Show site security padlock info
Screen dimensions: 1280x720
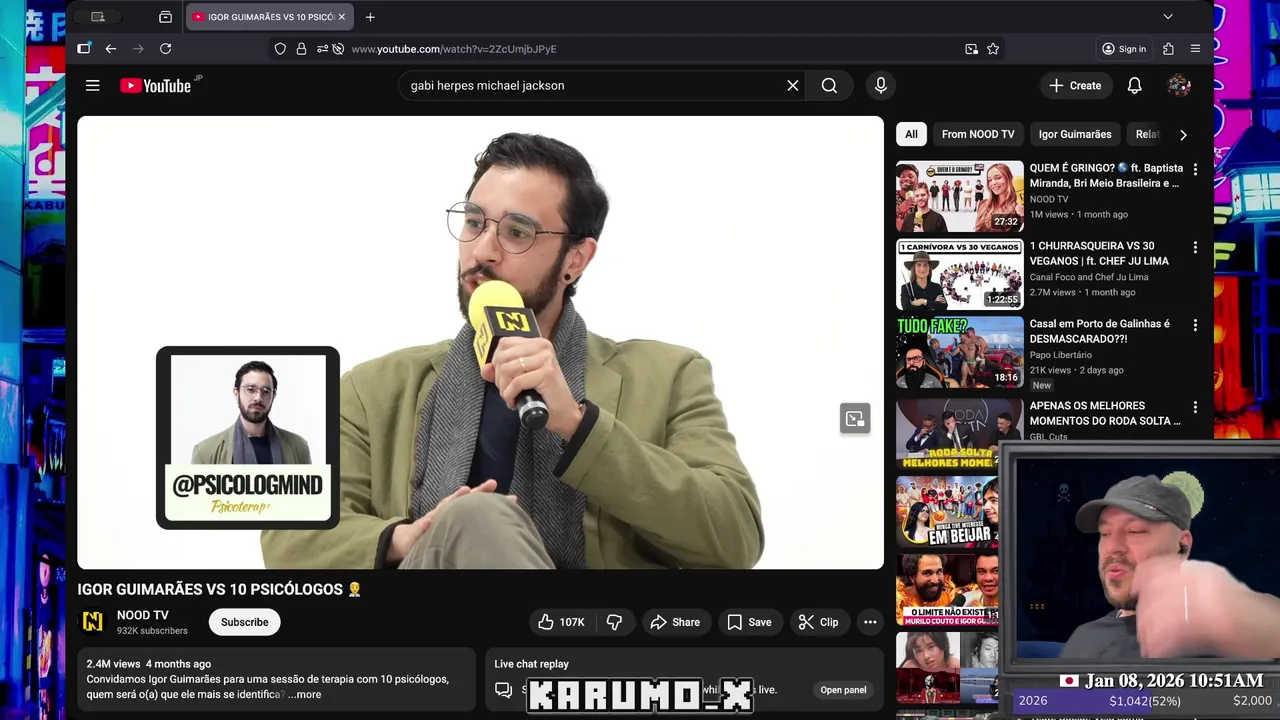(301, 49)
